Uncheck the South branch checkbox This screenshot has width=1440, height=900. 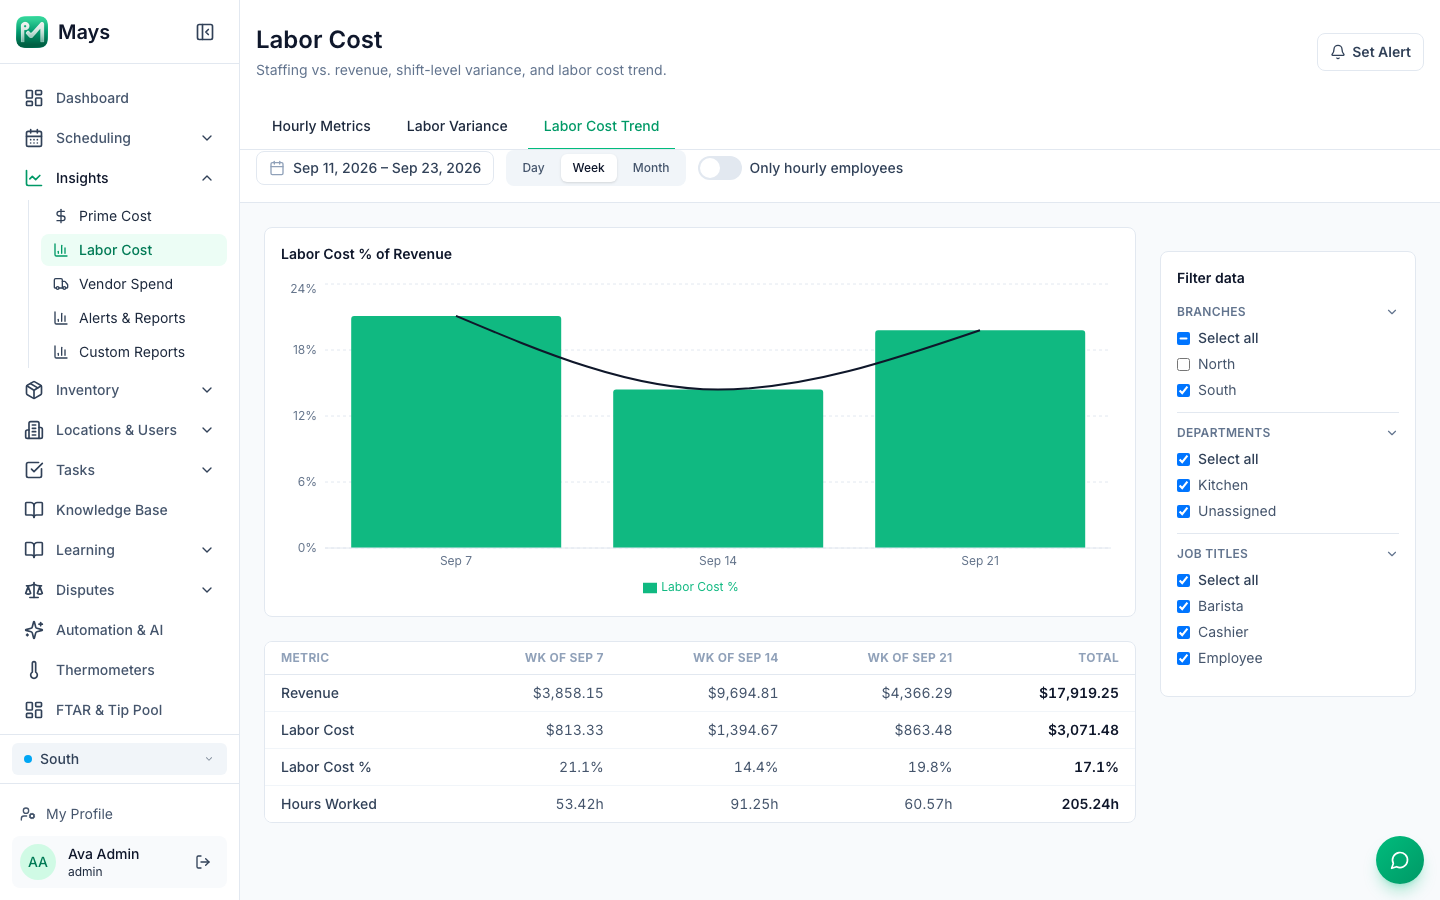(1184, 390)
